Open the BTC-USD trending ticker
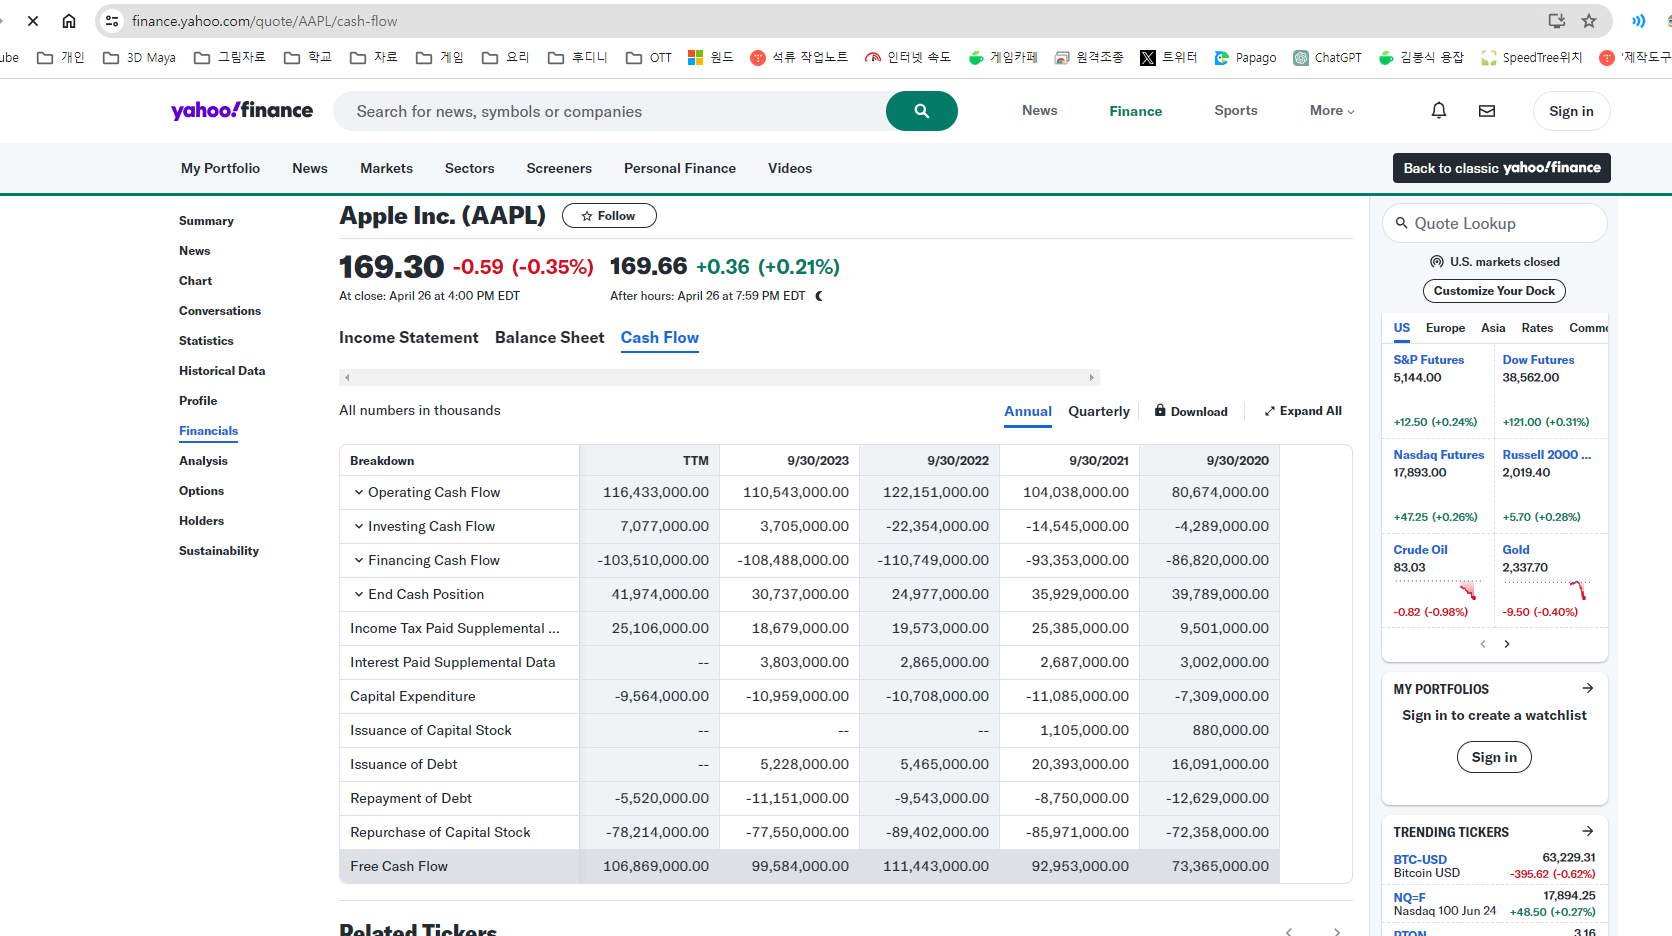1672x936 pixels. coord(1420,860)
